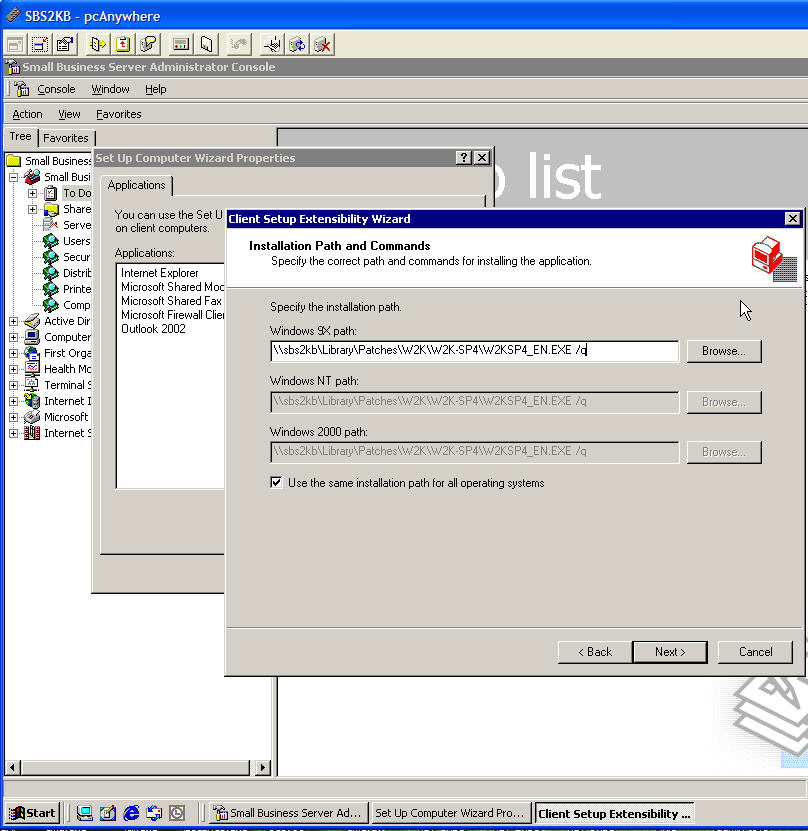Open the Window menu
808x831 pixels.
click(110, 89)
